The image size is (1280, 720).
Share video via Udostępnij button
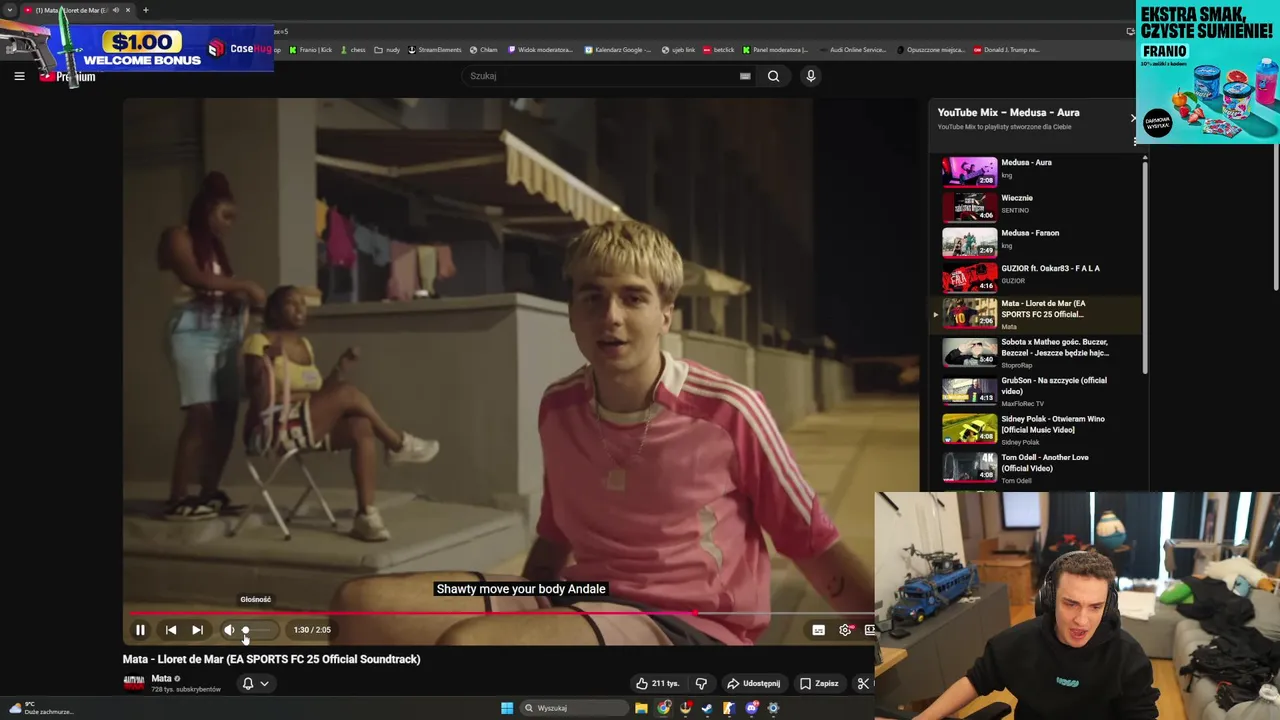point(753,684)
